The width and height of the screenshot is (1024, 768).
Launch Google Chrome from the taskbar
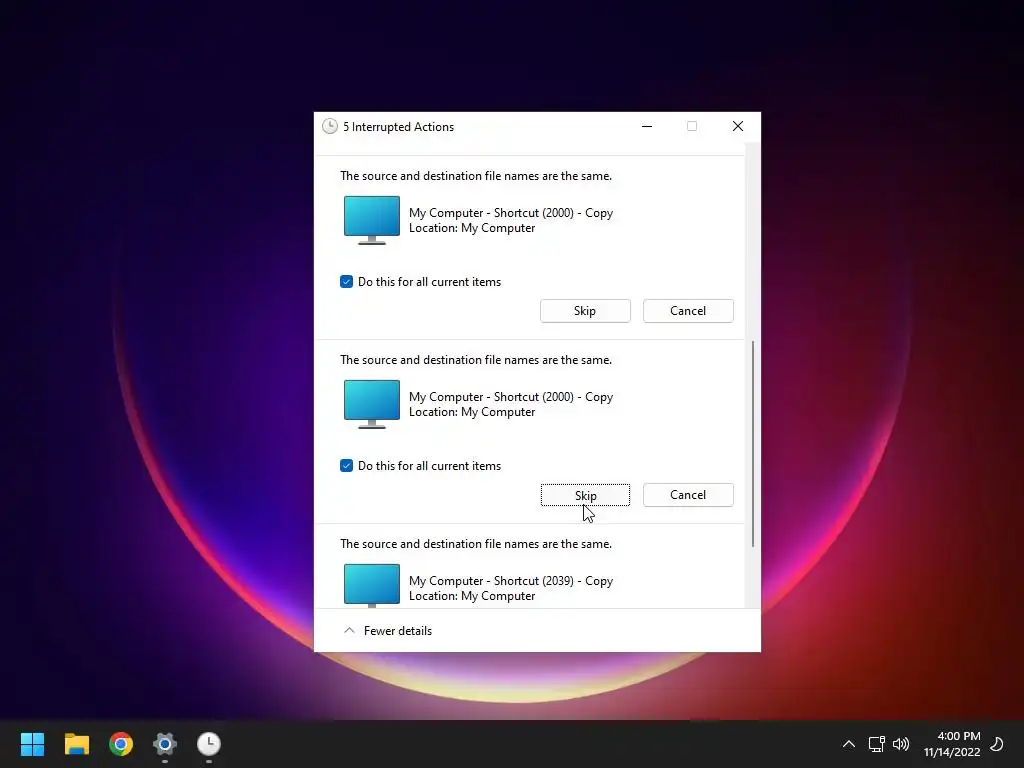tap(121, 744)
